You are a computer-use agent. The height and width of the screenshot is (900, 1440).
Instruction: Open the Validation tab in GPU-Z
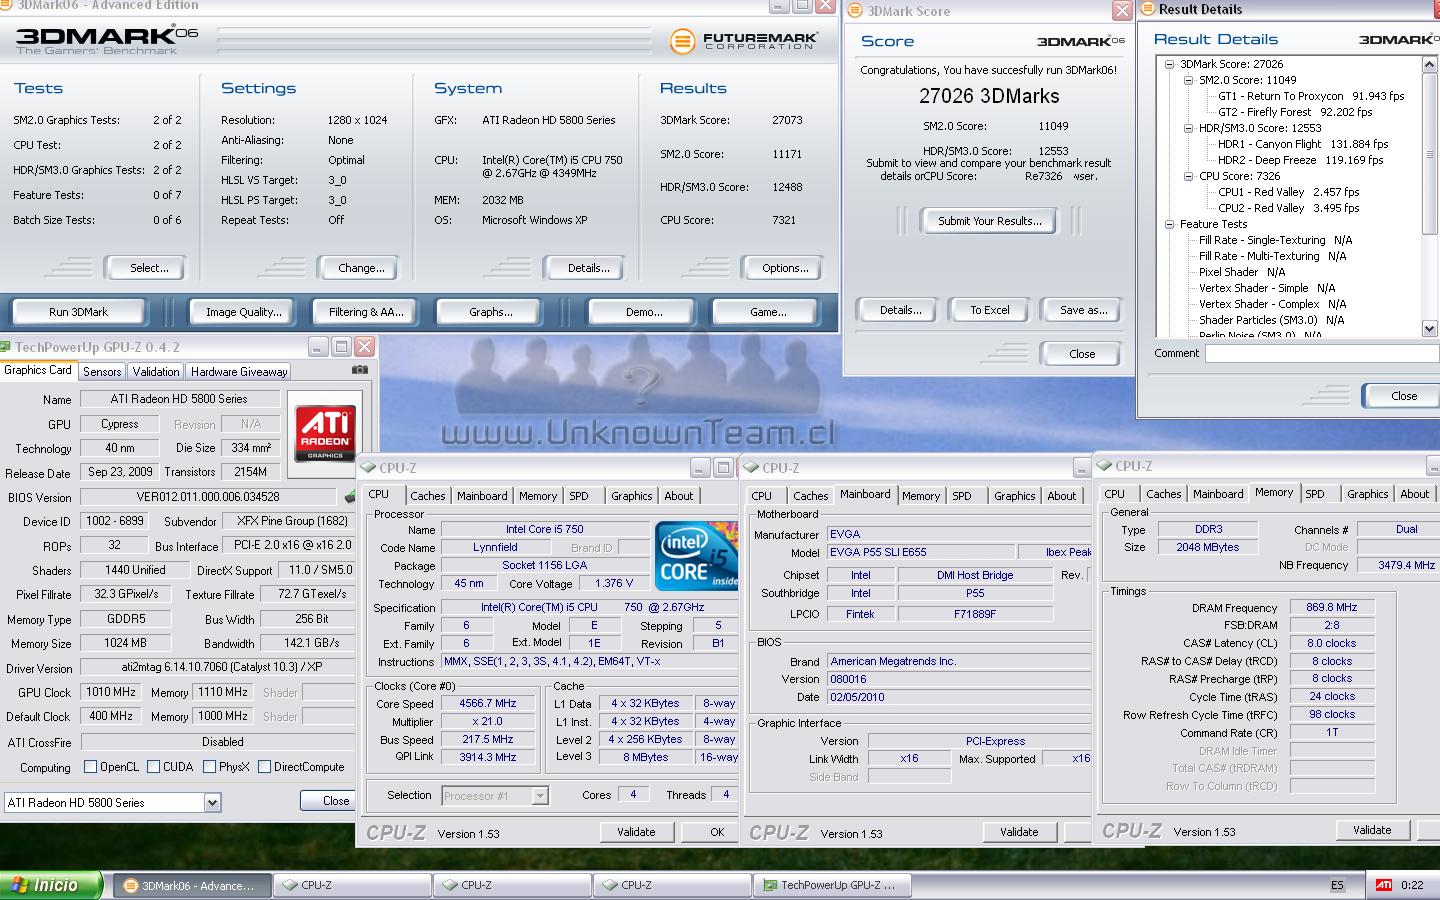[x=156, y=371]
